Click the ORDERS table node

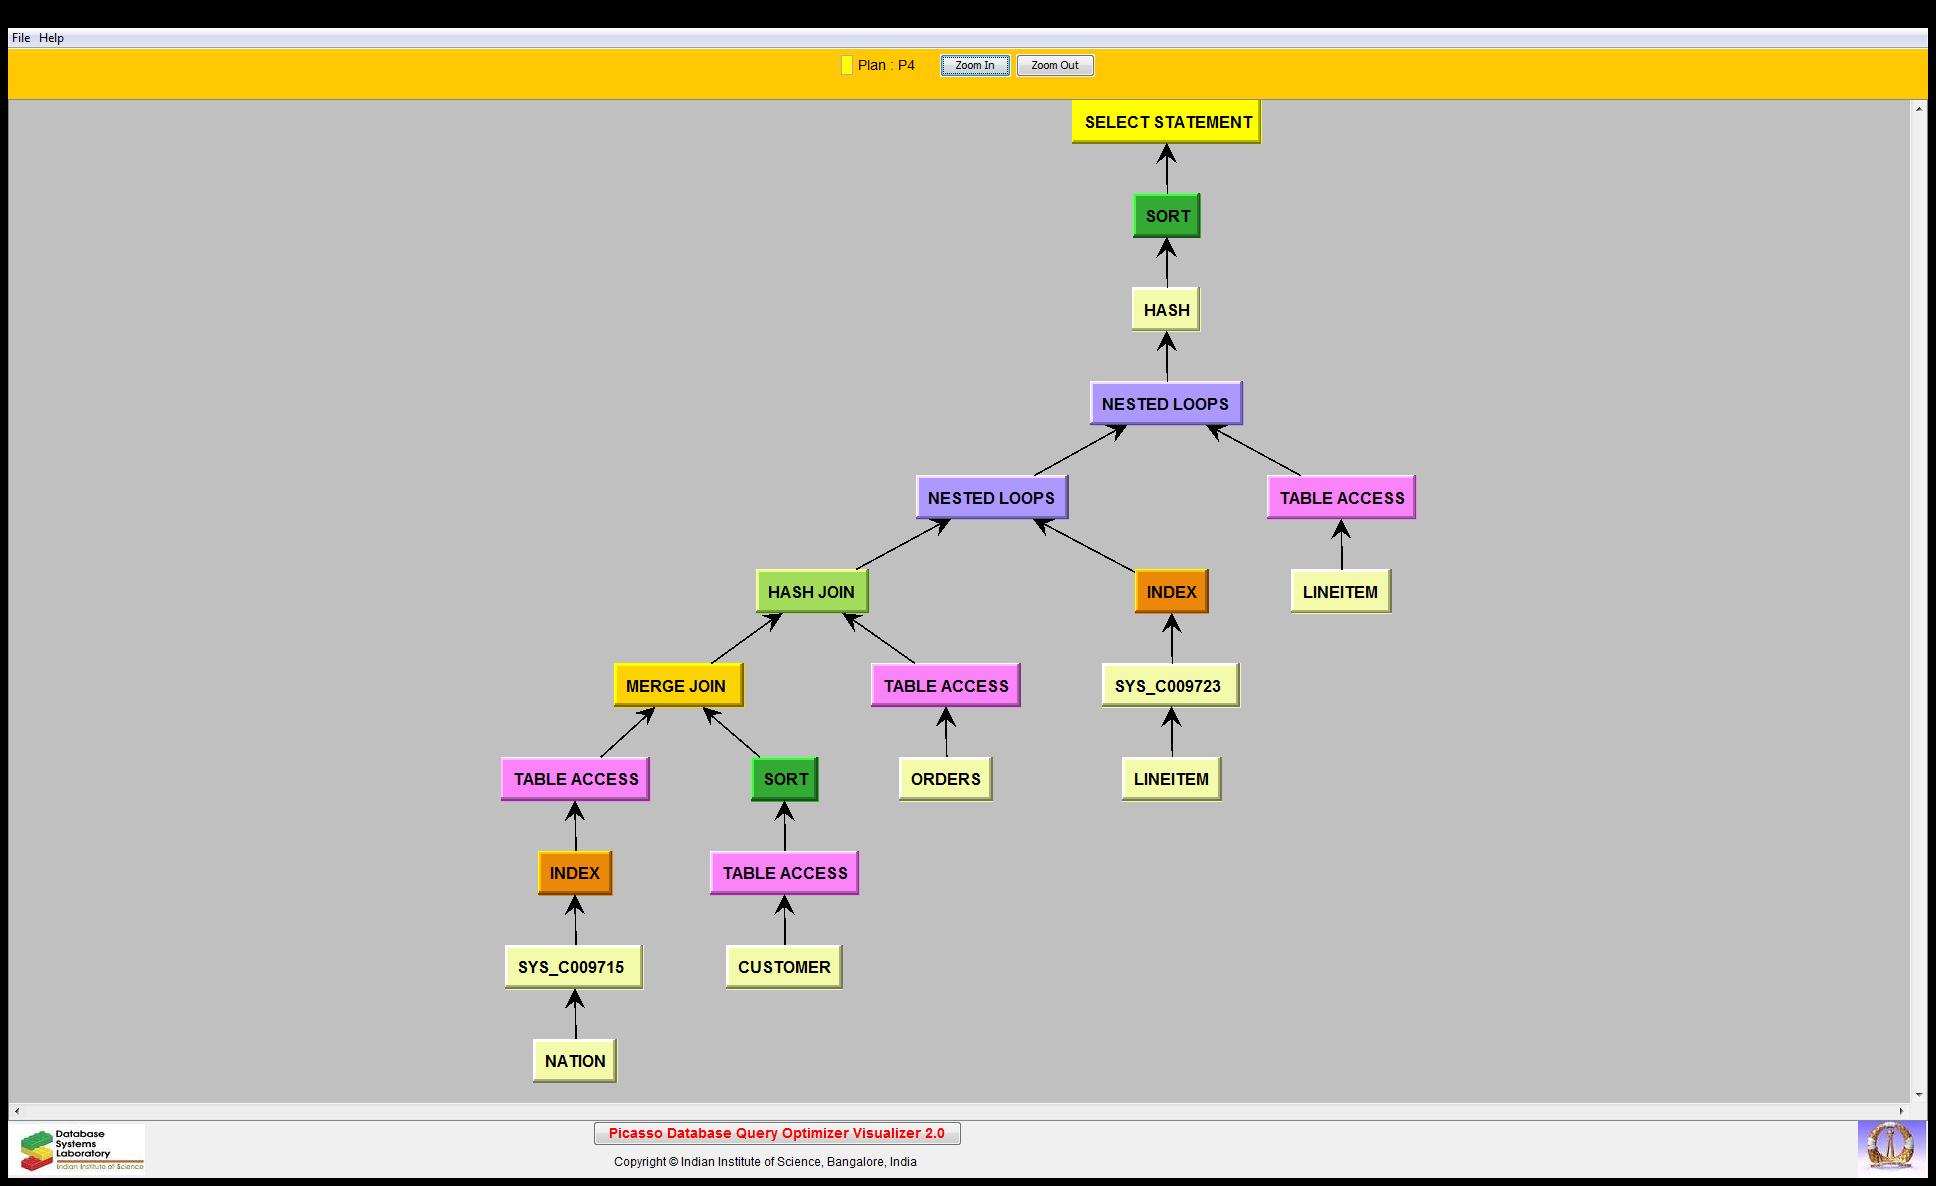945,779
